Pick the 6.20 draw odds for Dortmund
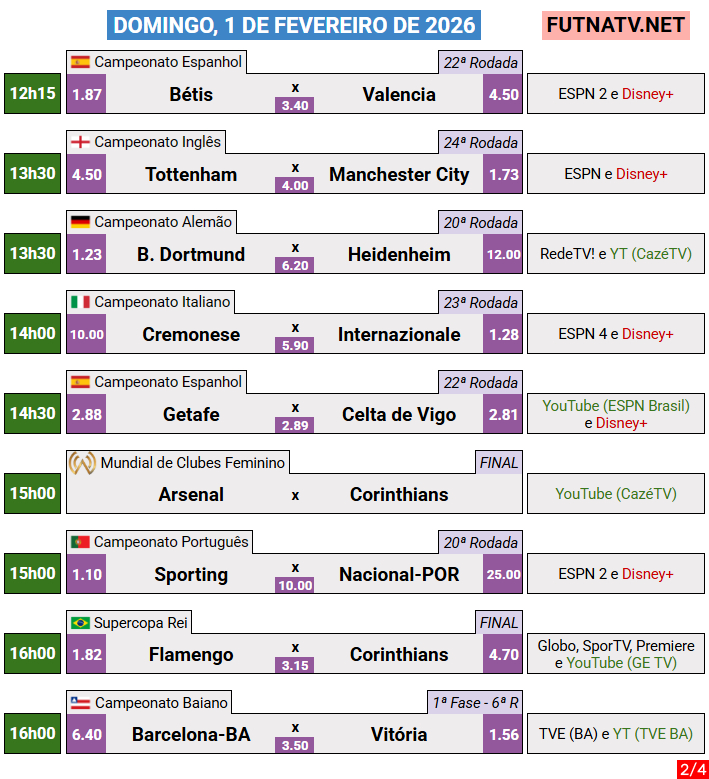Image resolution: width=709 pixels, height=779 pixels. point(295,266)
